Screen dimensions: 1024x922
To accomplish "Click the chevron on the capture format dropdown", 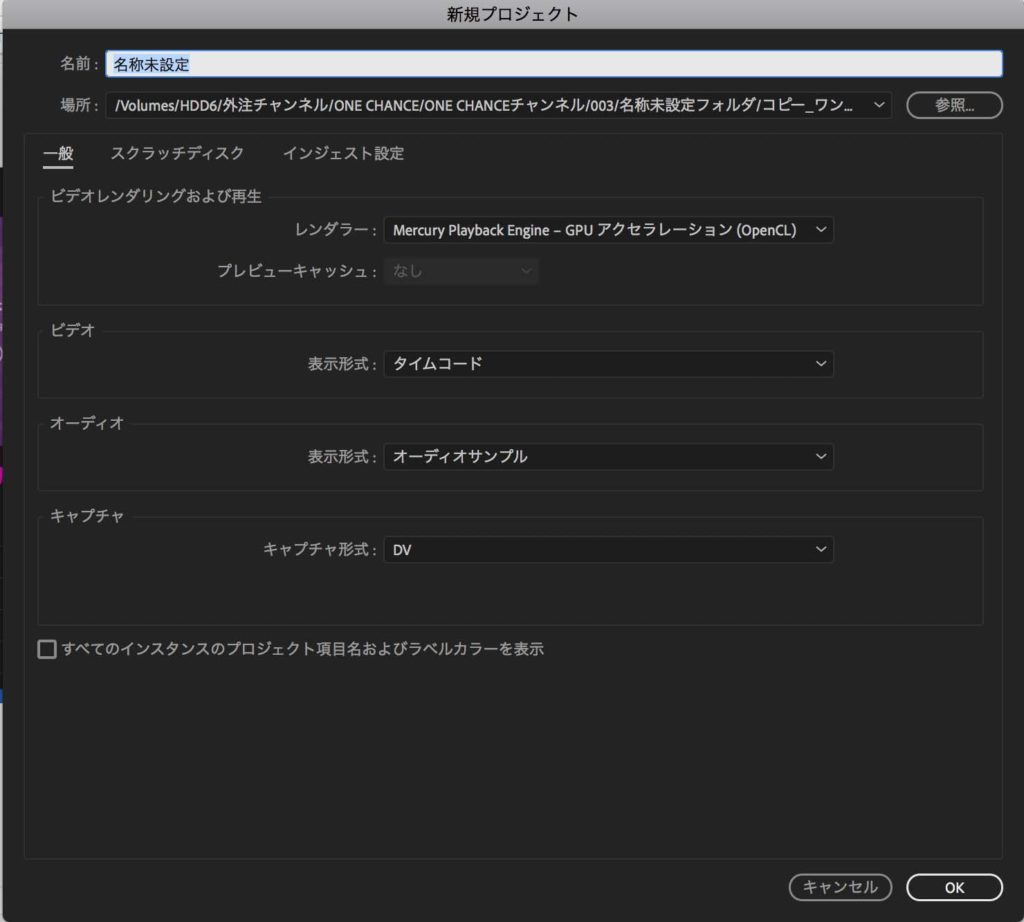I will pos(820,549).
